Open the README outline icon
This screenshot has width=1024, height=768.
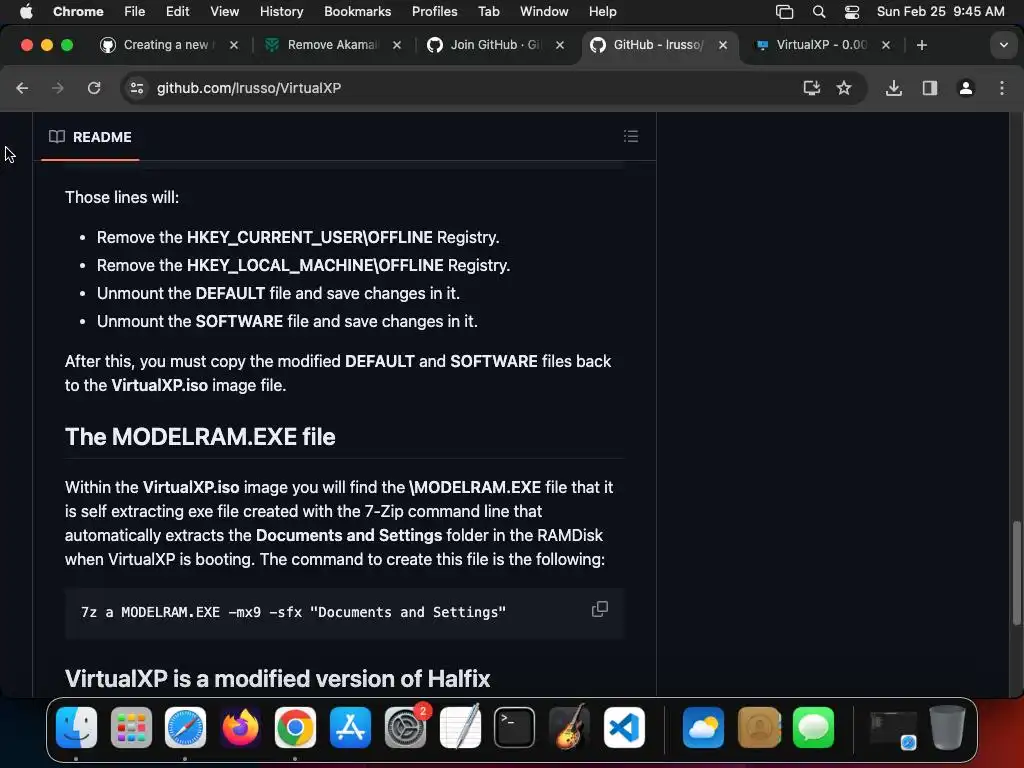(x=631, y=136)
